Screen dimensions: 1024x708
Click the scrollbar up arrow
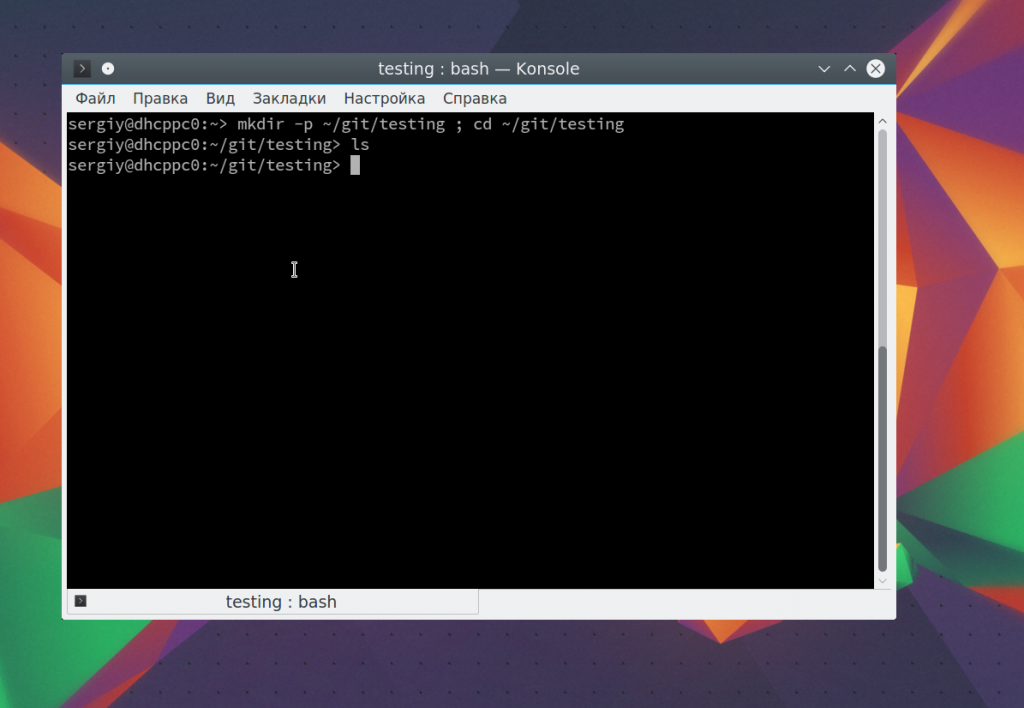(x=882, y=121)
